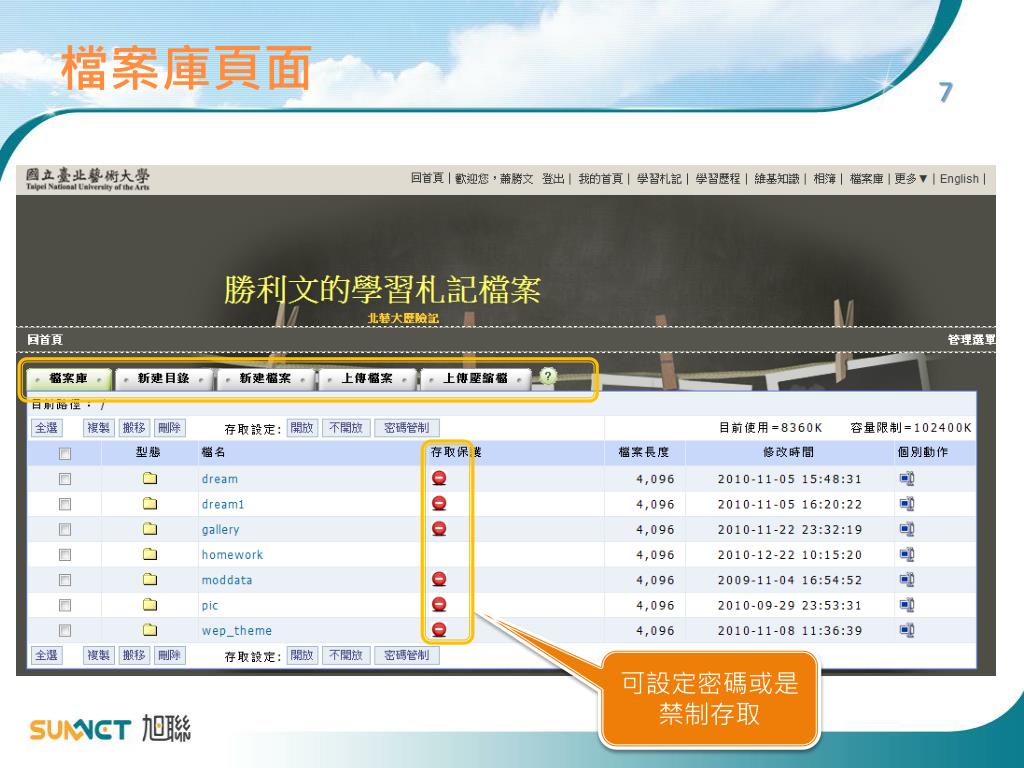Image resolution: width=1024 pixels, height=768 pixels.
Task: Check the dream folder checkbox
Action: tap(65, 479)
